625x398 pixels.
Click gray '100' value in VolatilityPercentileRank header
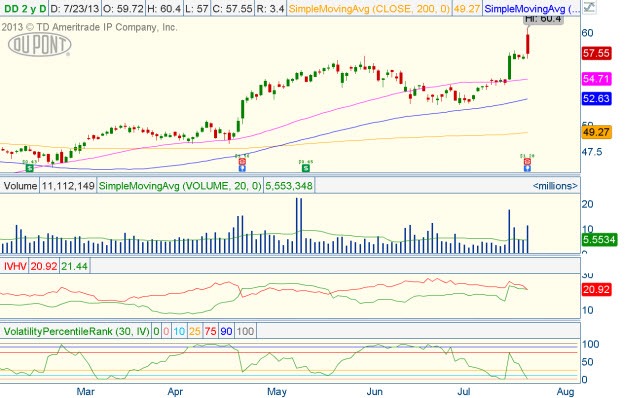245,331
